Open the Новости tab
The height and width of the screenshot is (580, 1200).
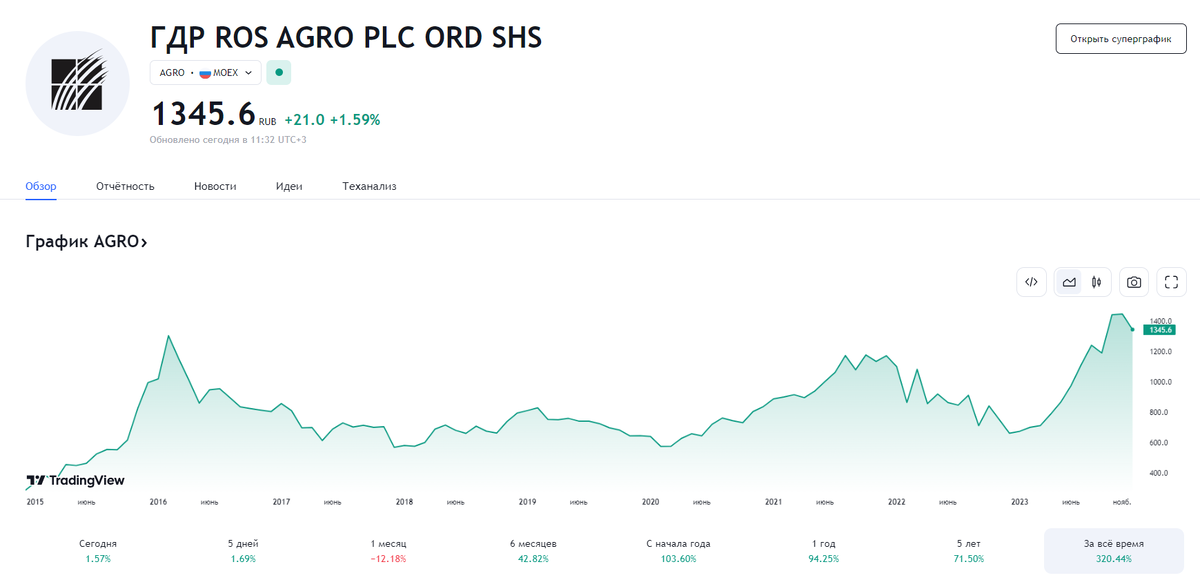215,186
